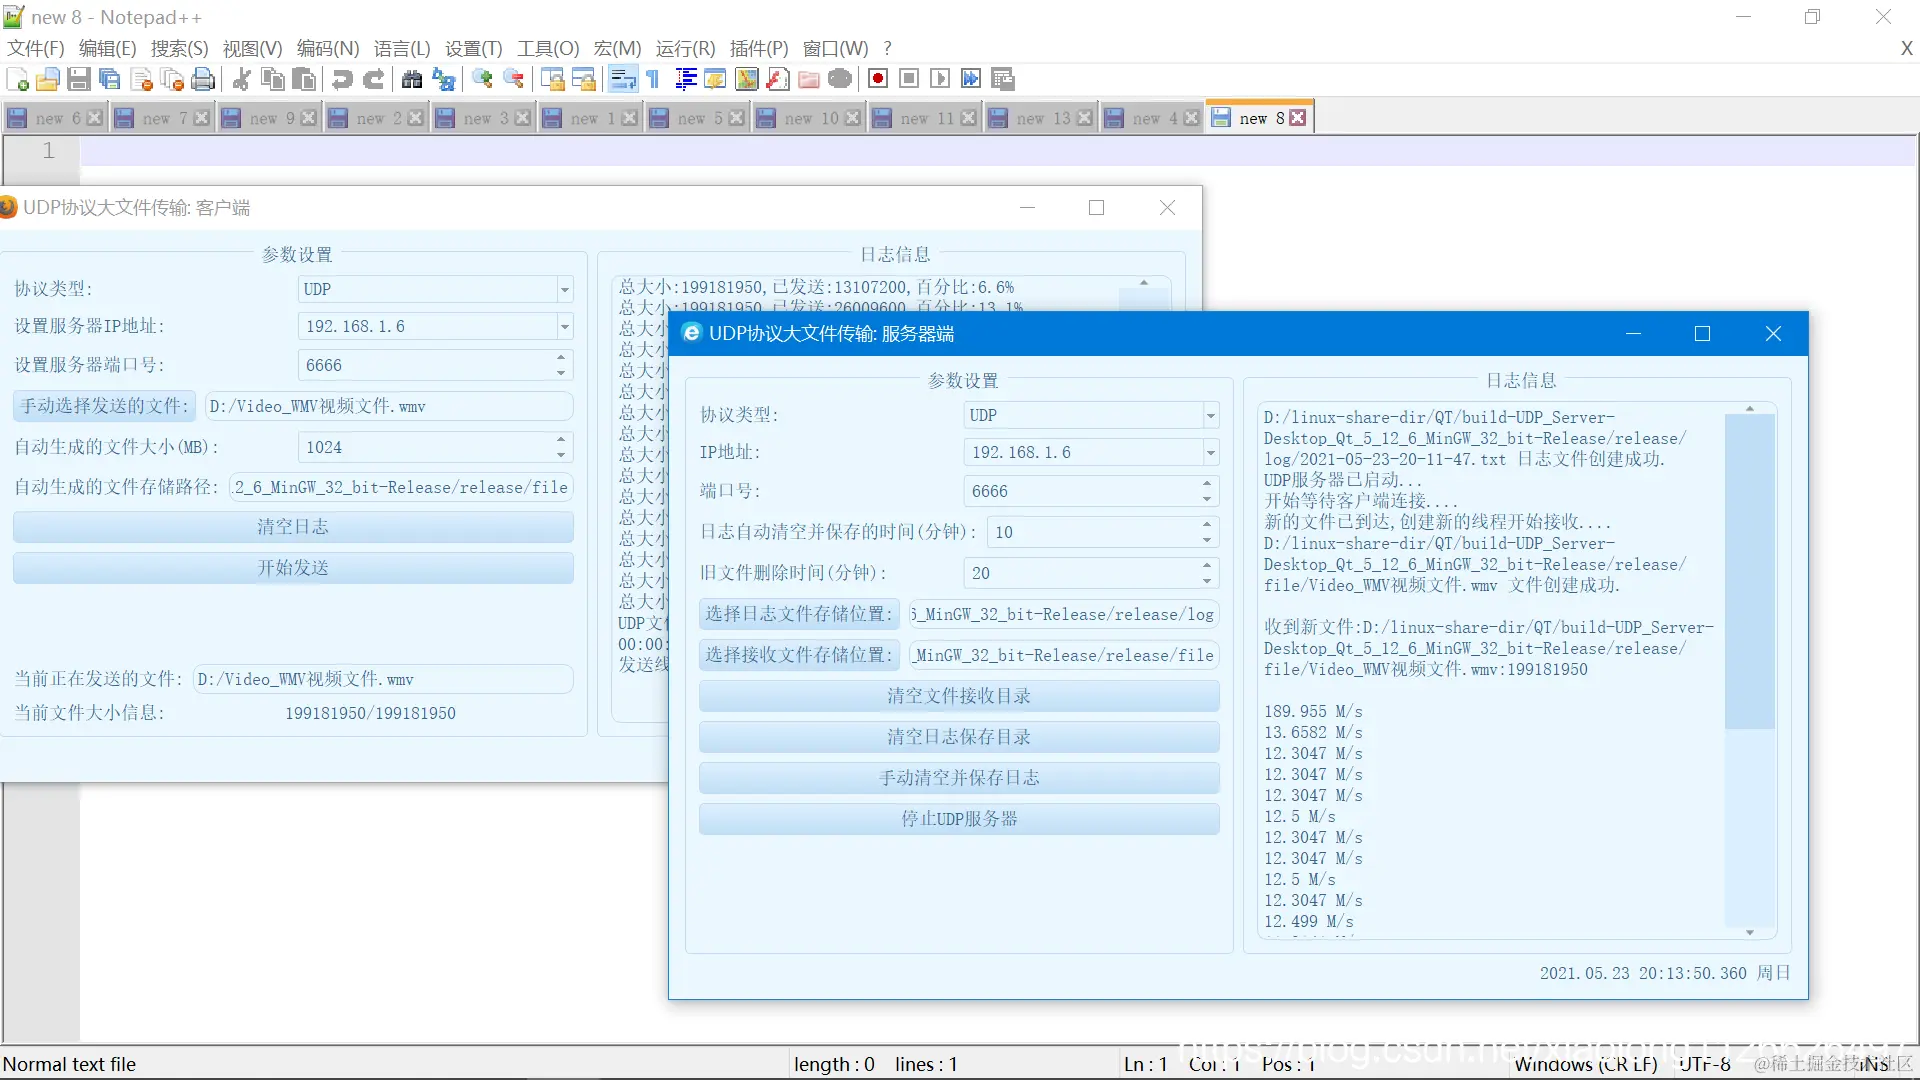Screen dimensions: 1920x1080
Task: Click the Print toolbar icon
Action: click(x=203, y=79)
